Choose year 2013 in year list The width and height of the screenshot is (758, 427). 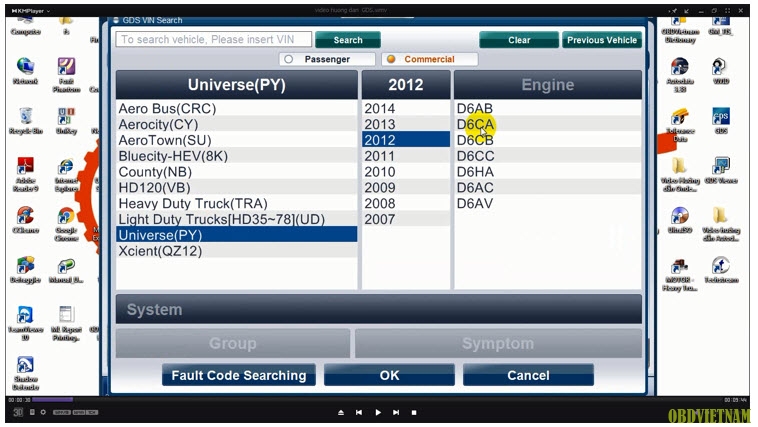click(406, 124)
